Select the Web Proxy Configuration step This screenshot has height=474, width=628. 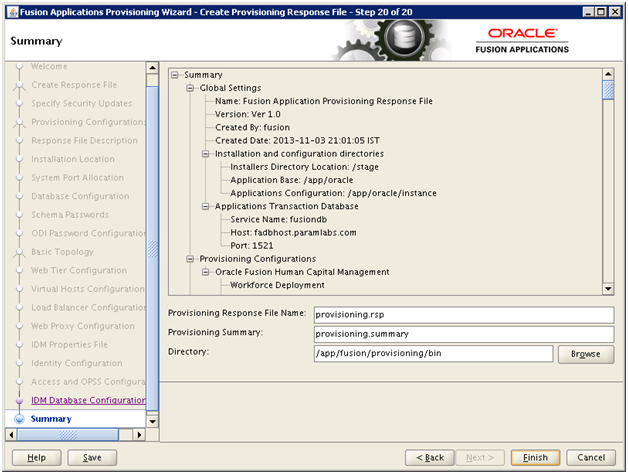coord(83,326)
